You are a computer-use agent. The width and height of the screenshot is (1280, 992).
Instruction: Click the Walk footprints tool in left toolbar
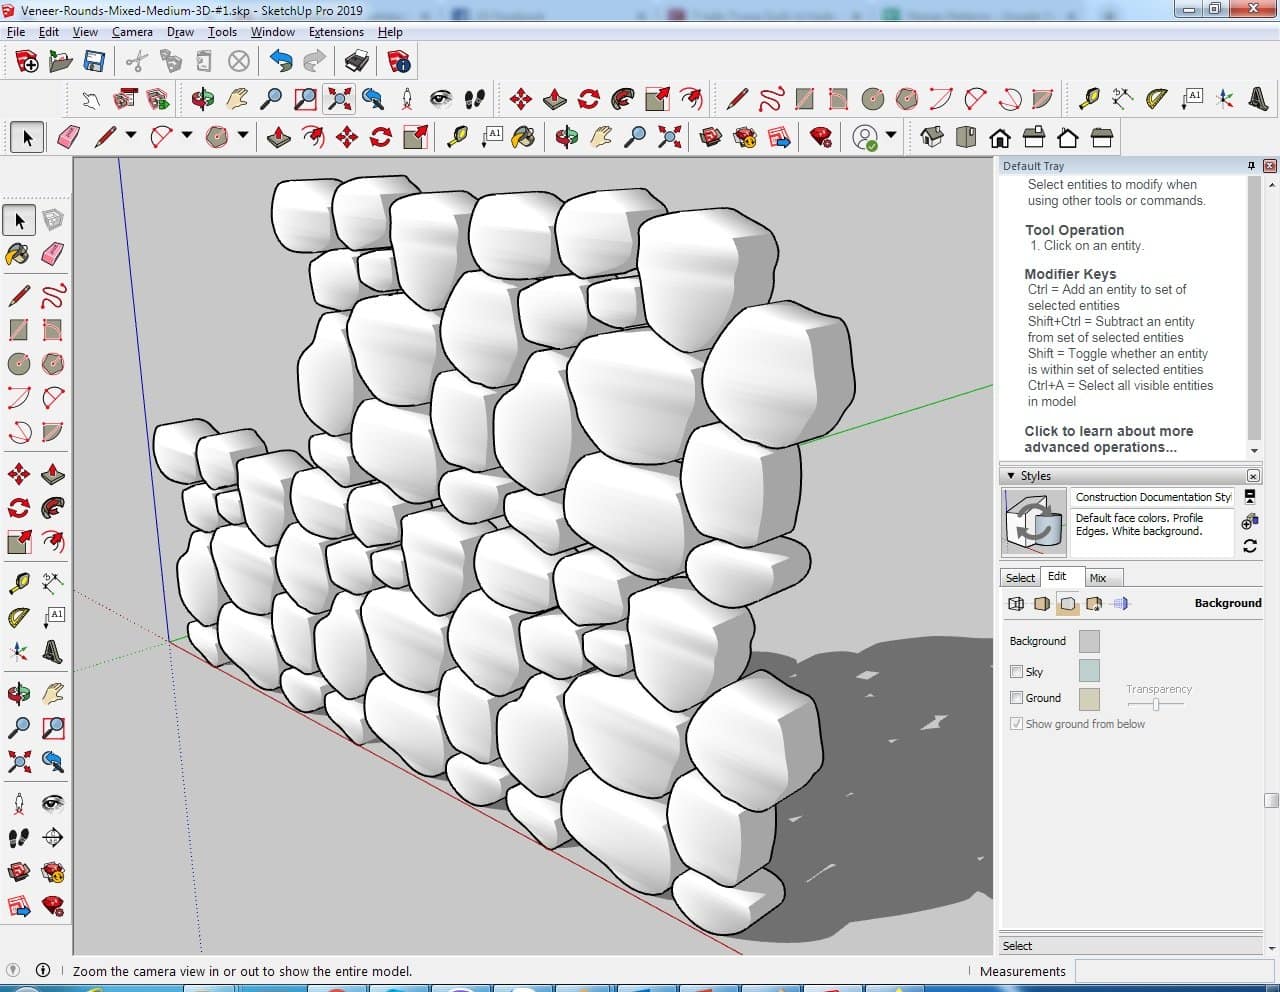tap(18, 837)
